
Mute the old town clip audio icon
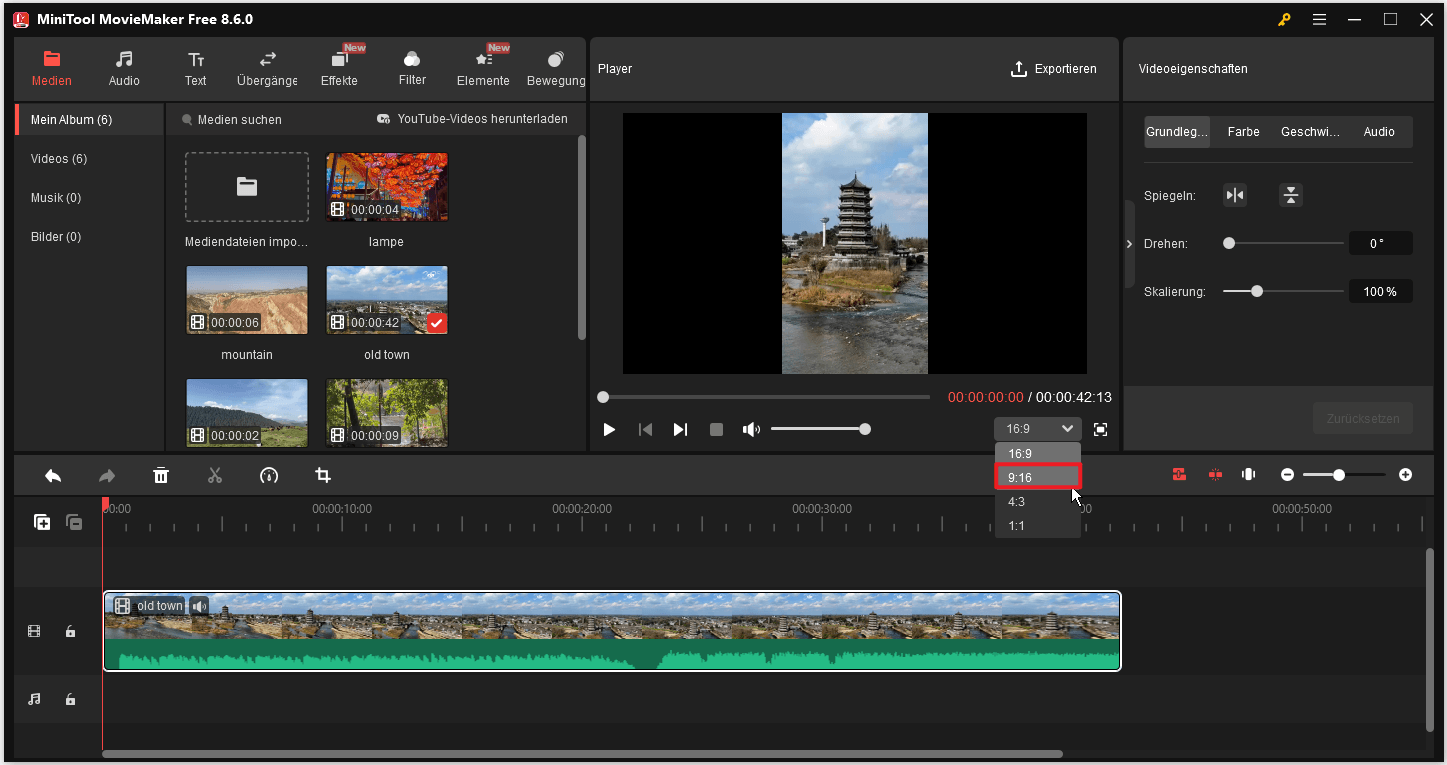click(x=199, y=605)
